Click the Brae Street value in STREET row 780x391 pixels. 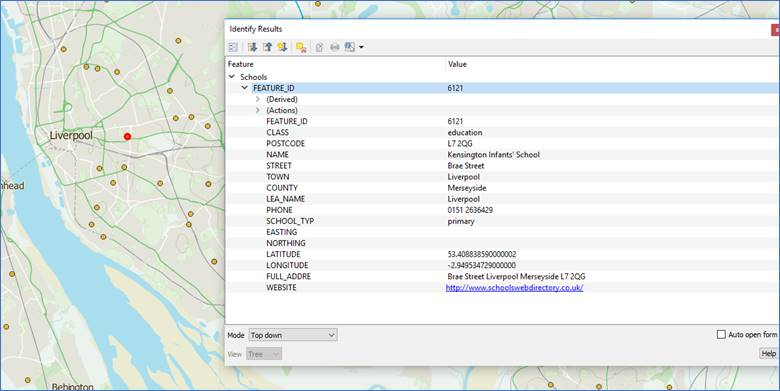pos(466,166)
